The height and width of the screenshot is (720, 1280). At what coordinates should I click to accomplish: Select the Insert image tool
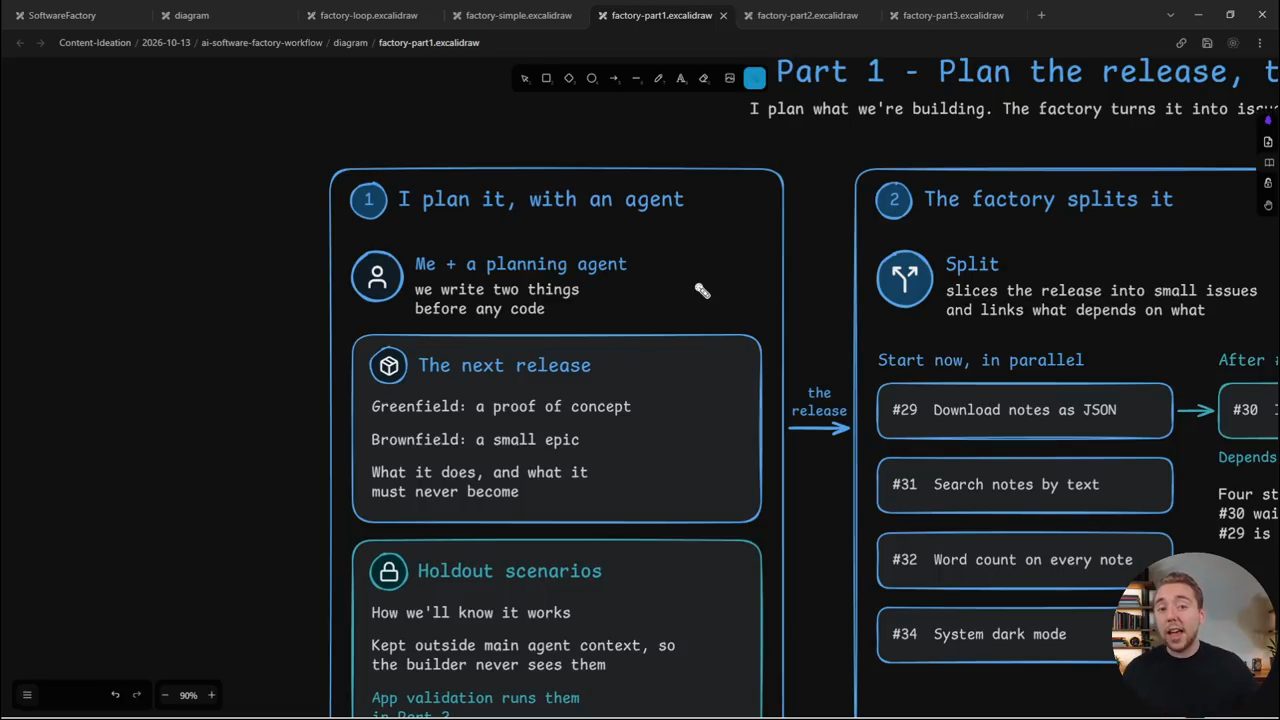coord(730,78)
